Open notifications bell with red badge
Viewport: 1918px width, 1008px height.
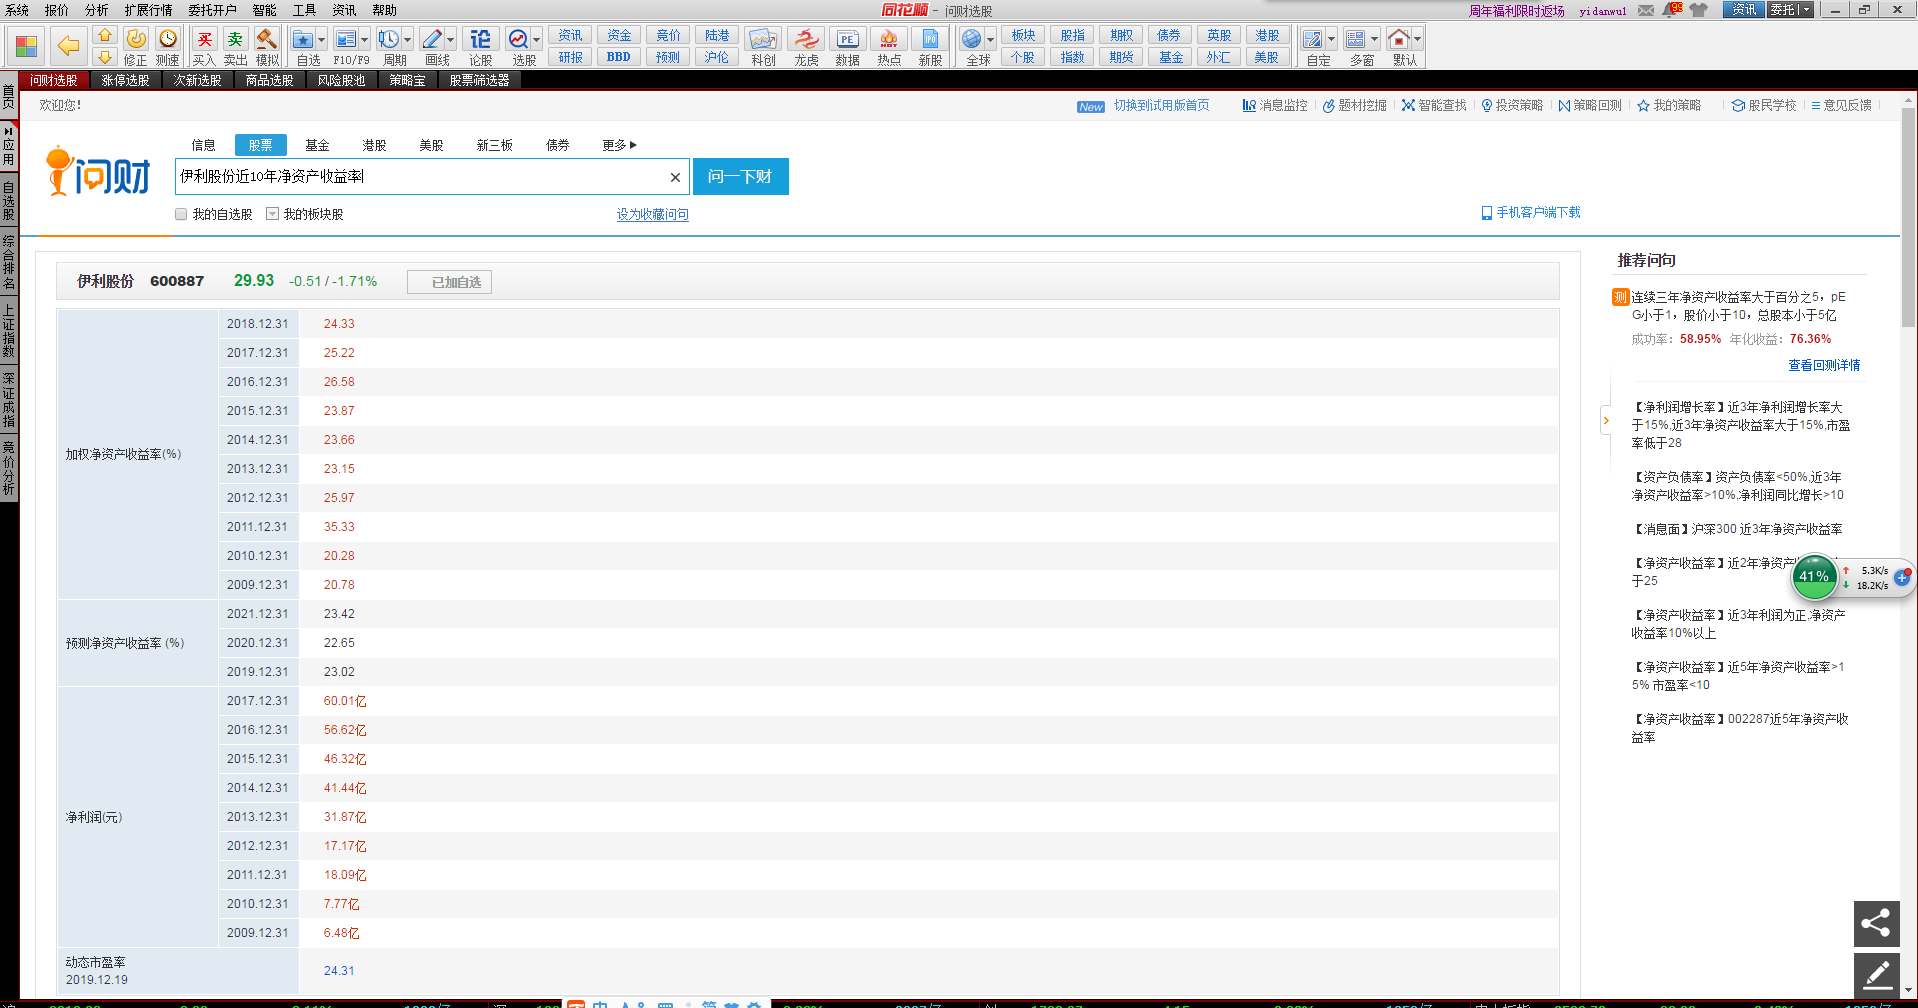click(1672, 10)
